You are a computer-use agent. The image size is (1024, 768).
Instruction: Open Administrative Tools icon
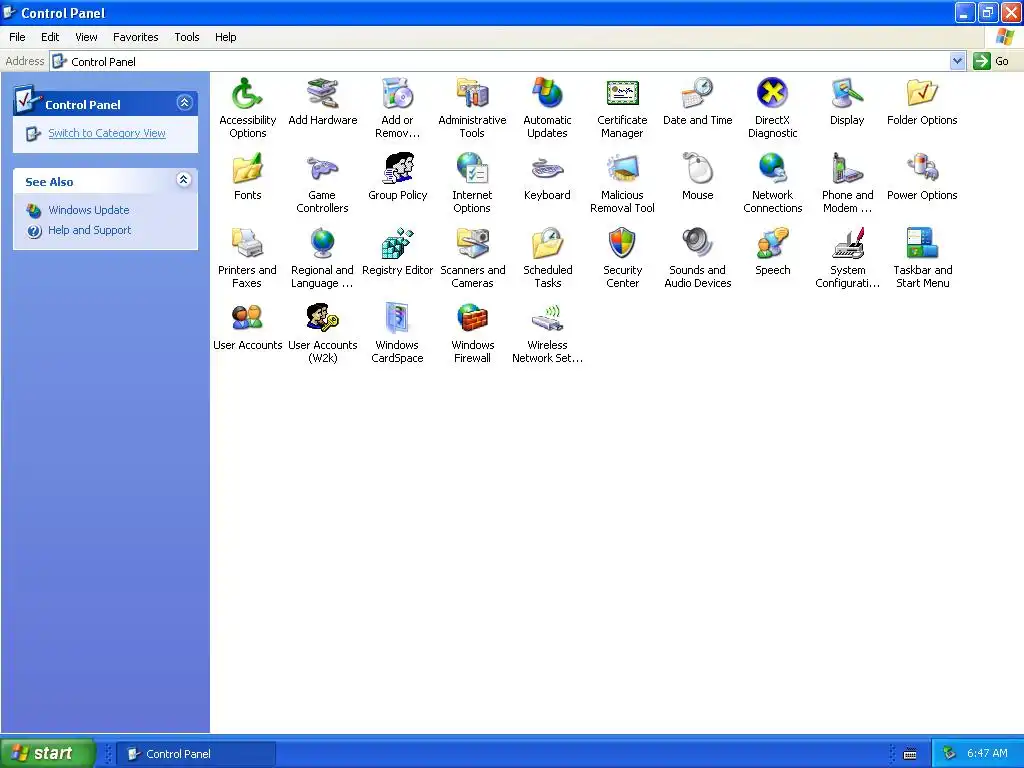coord(472,93)
